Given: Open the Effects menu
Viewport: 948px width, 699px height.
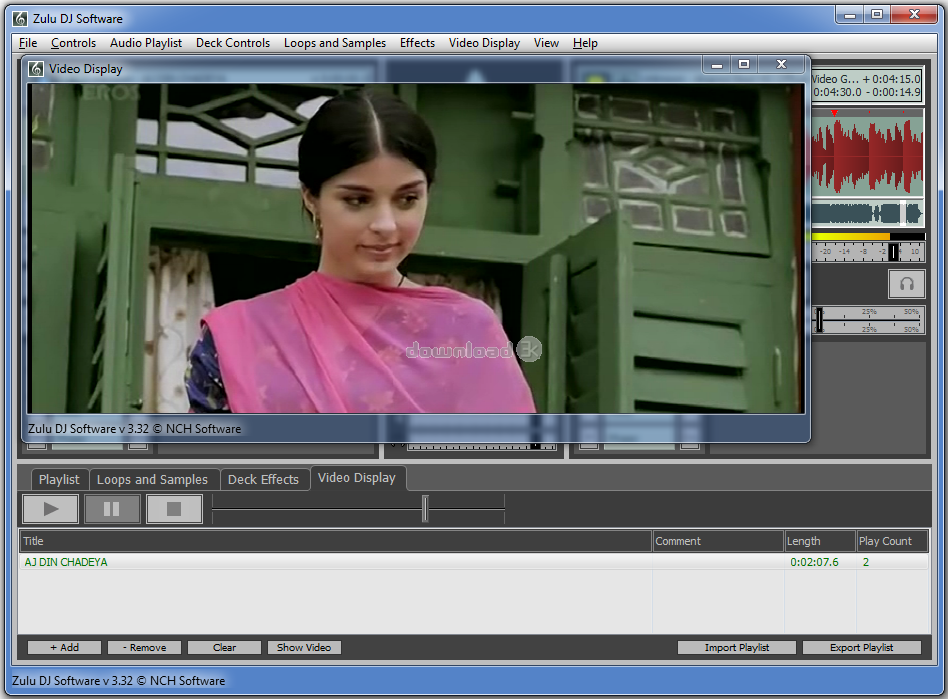Looking at the screenshot, I should click(417, 43).
